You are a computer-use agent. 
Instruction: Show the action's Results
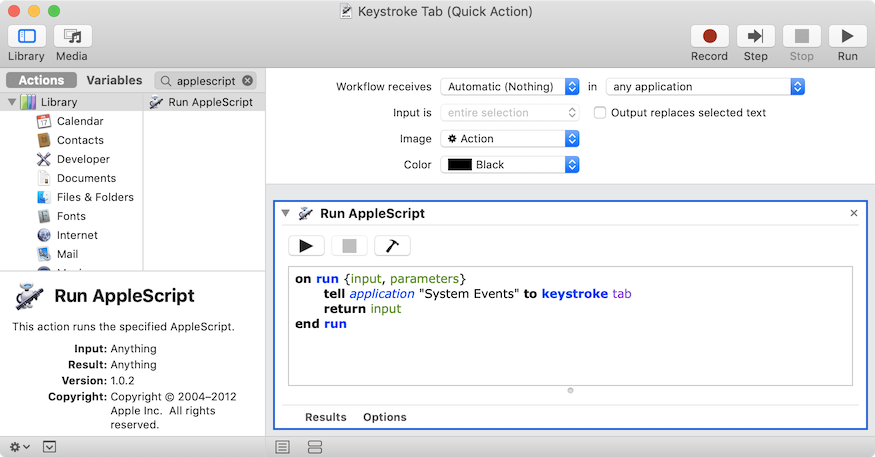point(326,417)
